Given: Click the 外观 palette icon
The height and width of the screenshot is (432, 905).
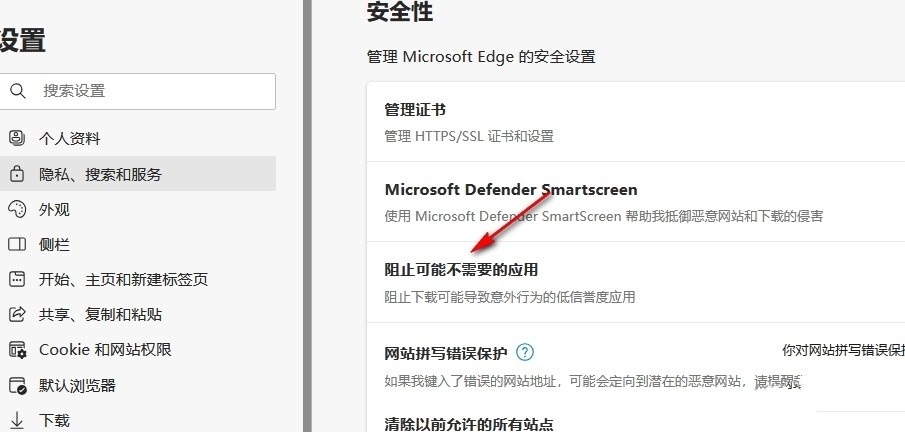Looking at the screenshot, I should 17,209.
